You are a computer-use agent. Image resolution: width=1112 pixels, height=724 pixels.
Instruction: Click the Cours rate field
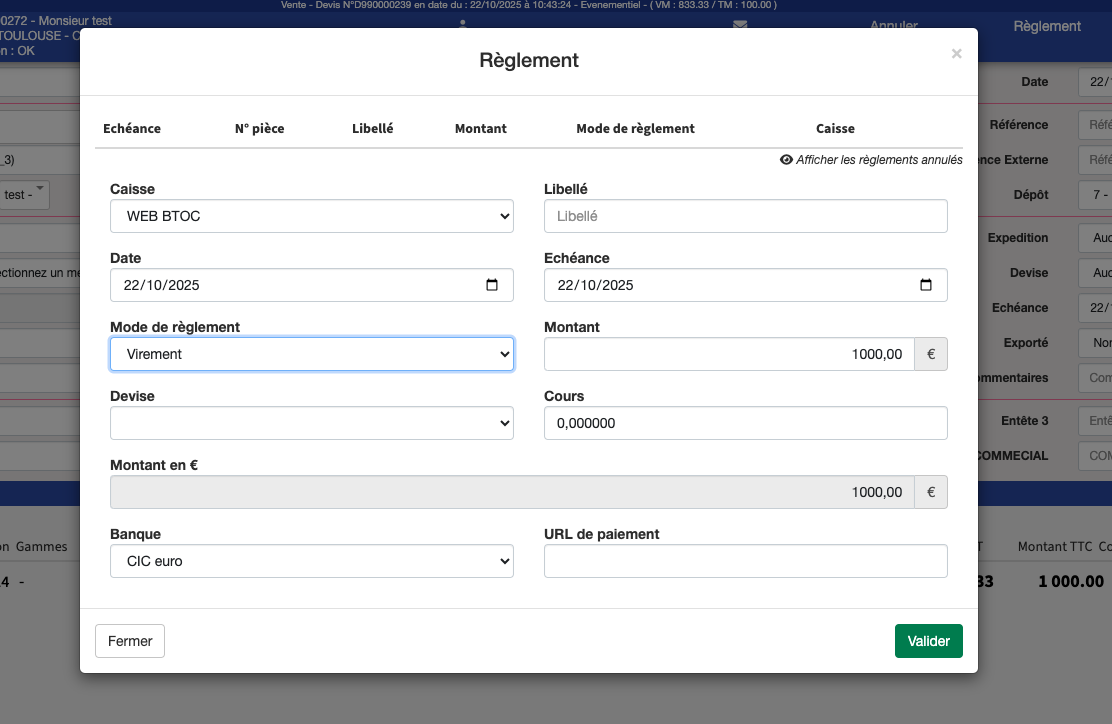[x=745, y=423]
